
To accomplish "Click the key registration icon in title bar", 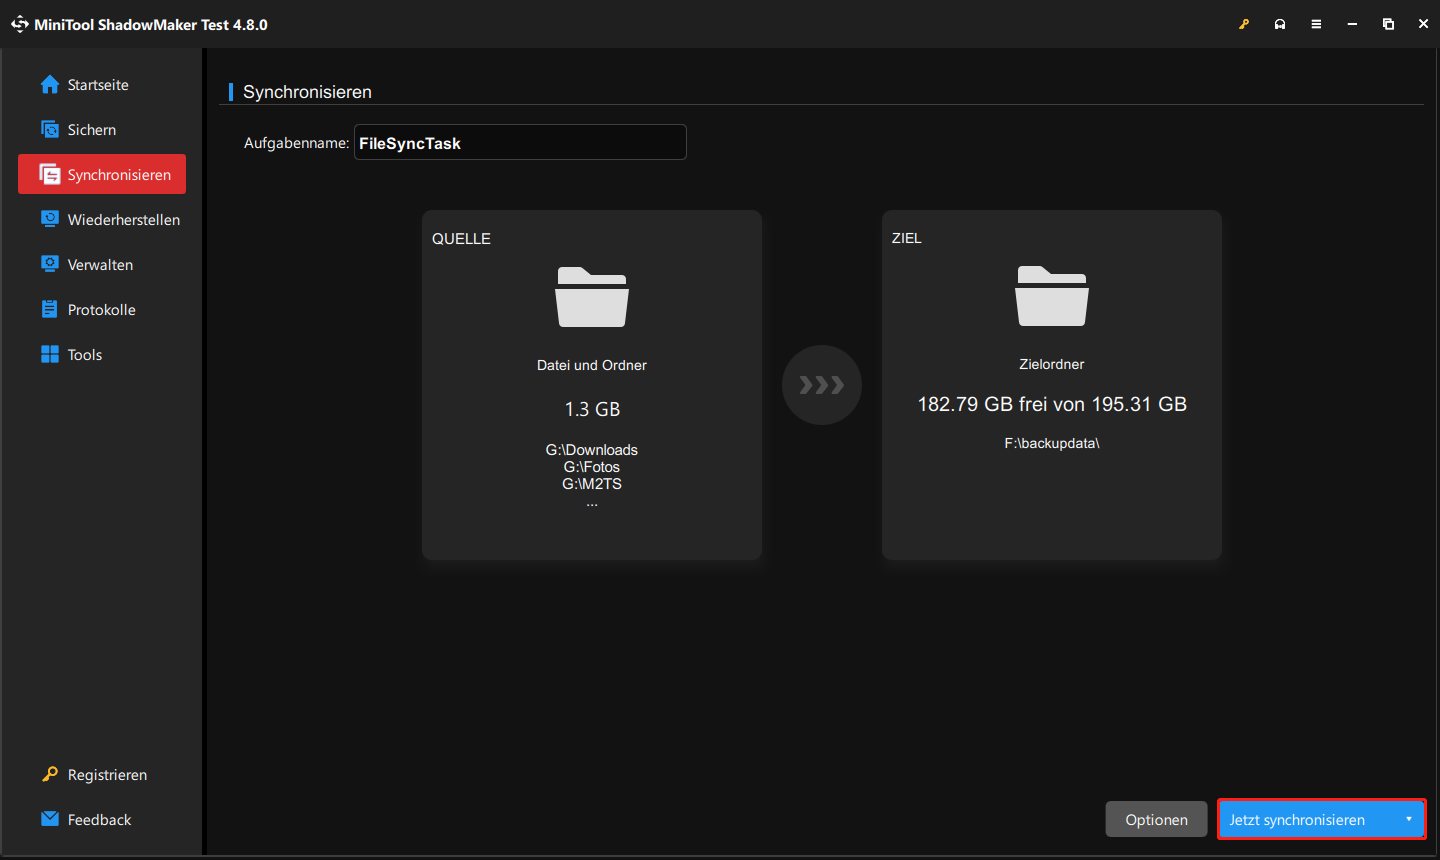I will (1244, 24).
